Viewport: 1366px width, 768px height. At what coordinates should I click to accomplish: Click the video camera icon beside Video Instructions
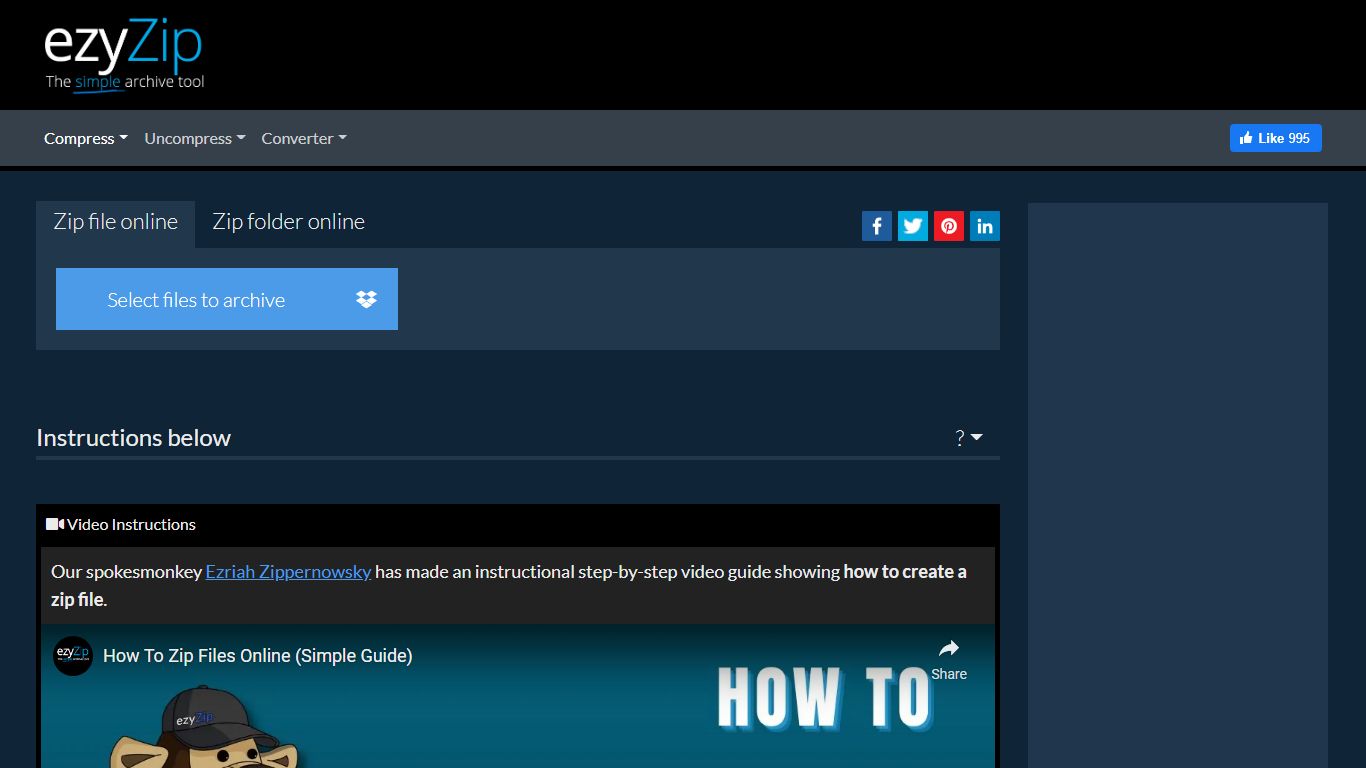click(55, 524)
